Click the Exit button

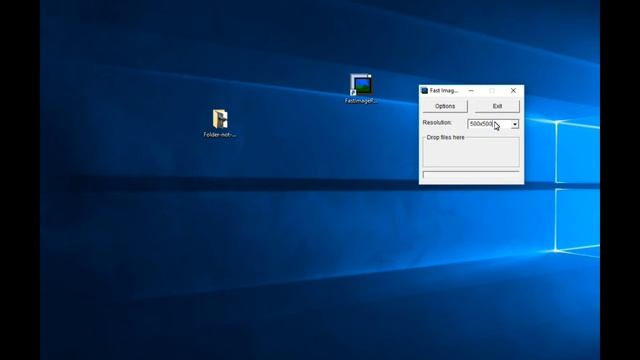[x=497, y=106]
